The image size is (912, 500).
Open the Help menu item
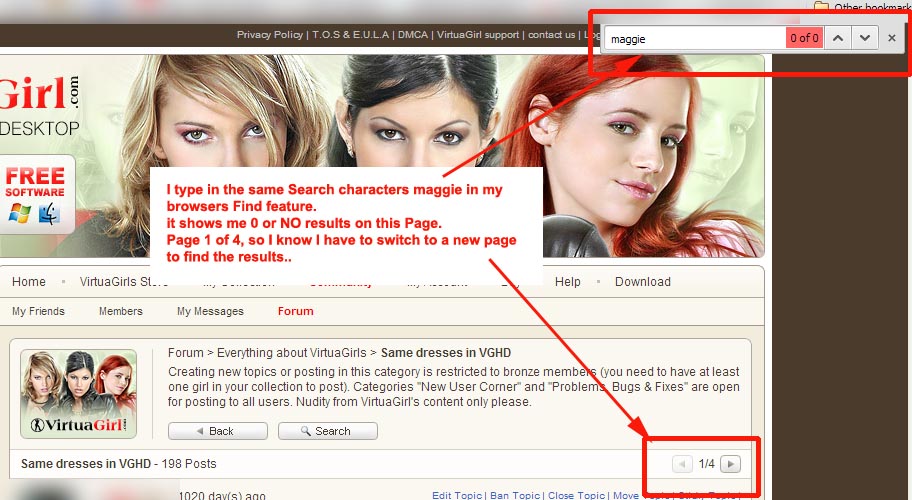[568, 282]
